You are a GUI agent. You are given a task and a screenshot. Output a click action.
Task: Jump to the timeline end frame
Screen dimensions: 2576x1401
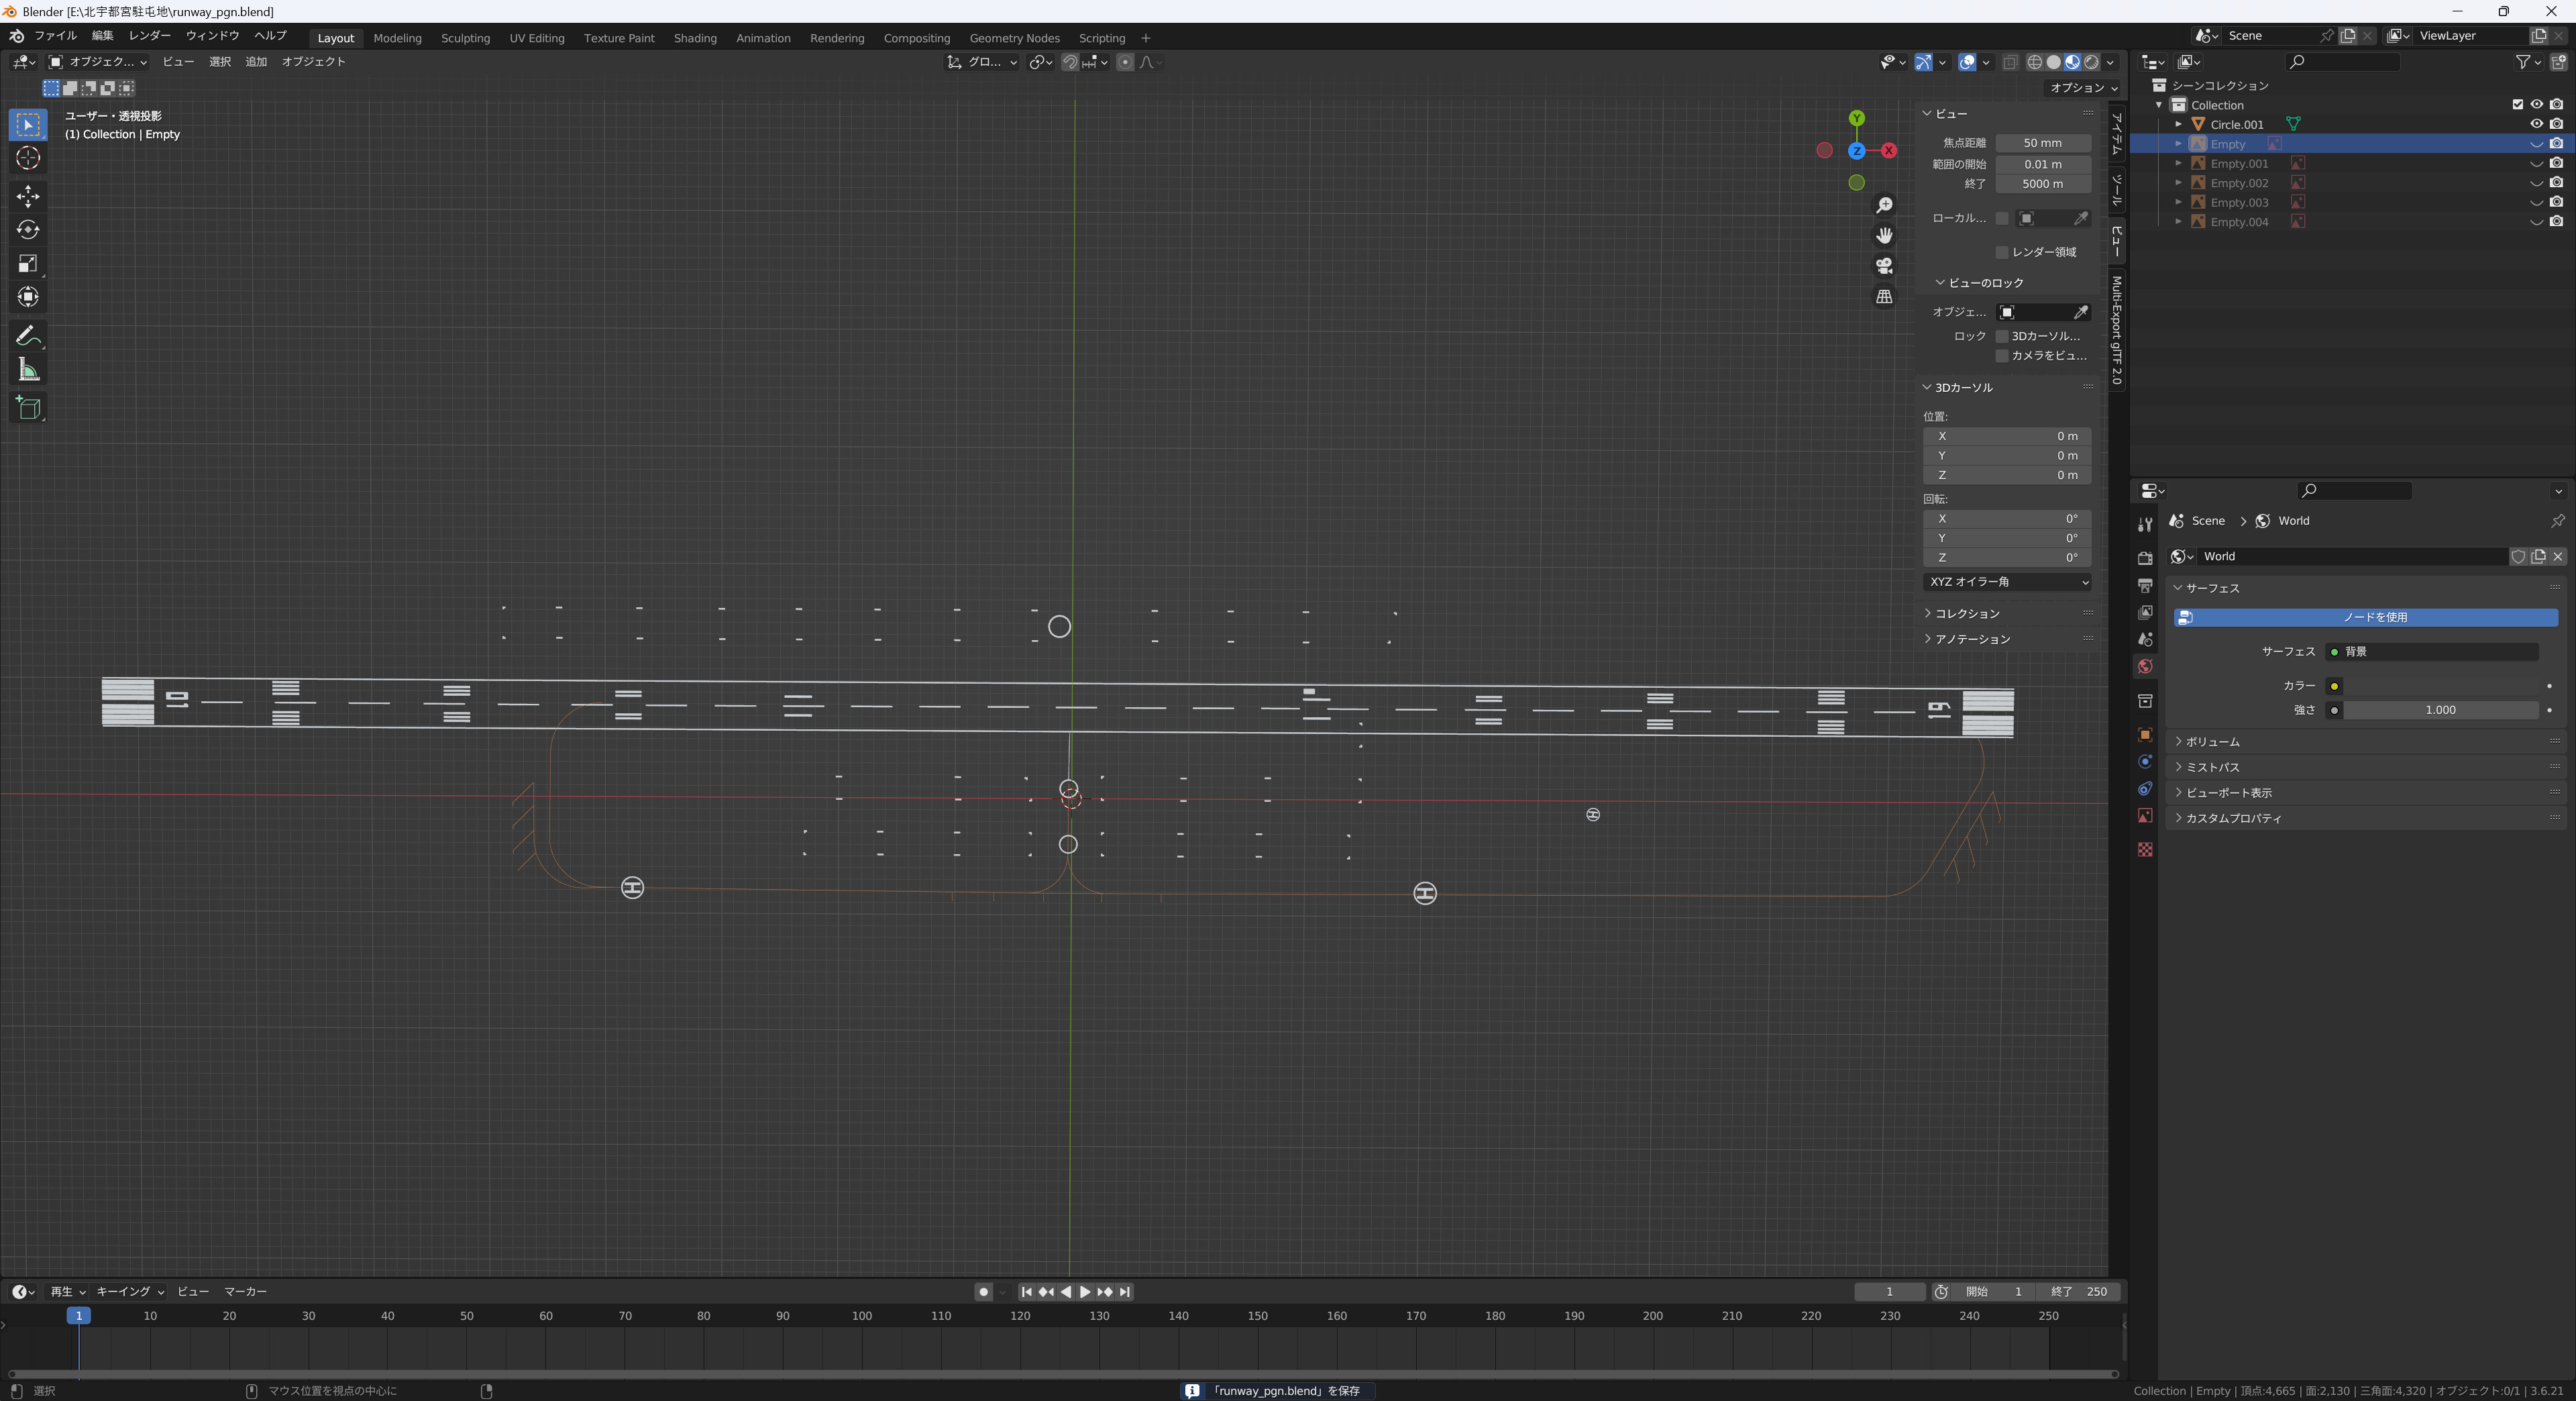click(x=1125, y=1292)
